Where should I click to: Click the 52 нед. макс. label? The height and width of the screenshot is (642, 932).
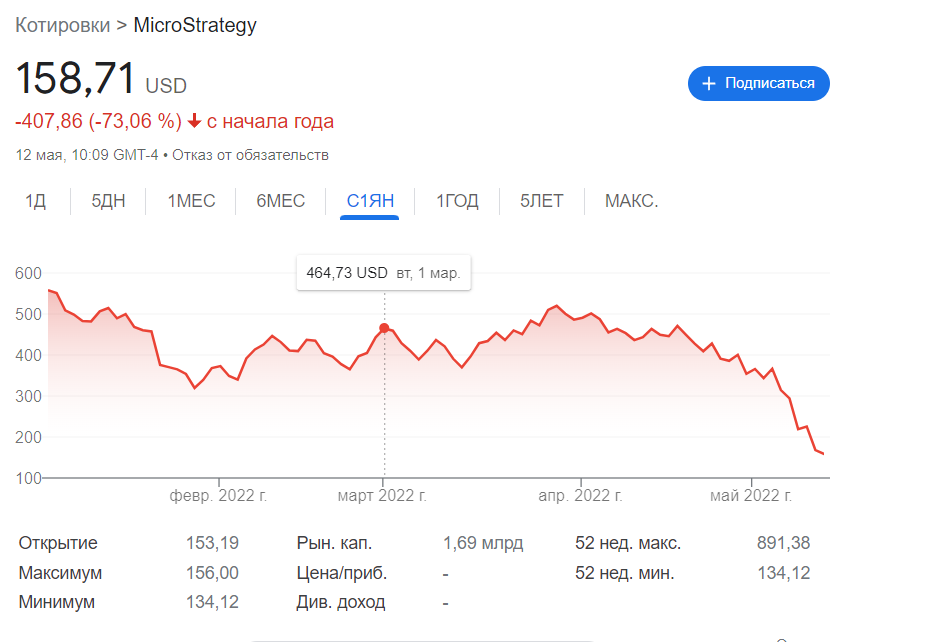click(628, 543)
